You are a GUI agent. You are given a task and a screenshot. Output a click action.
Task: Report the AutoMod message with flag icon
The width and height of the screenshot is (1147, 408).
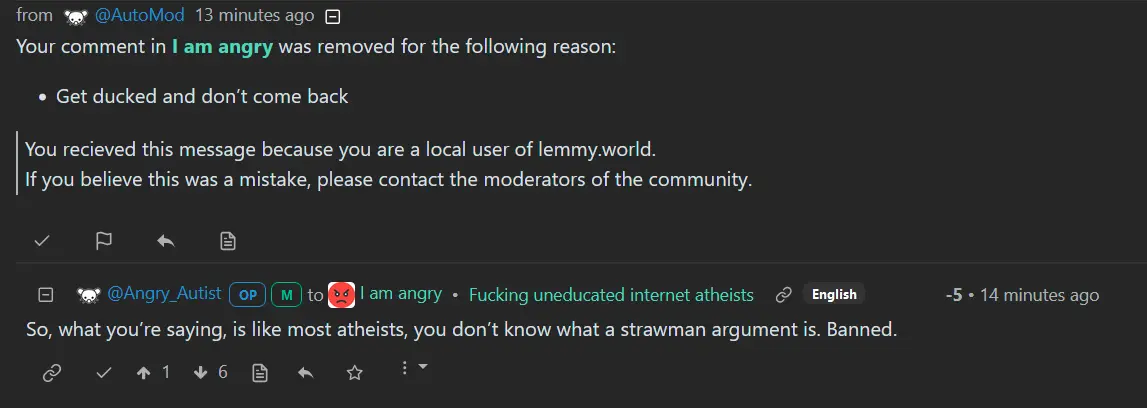(x=104, y=241)
